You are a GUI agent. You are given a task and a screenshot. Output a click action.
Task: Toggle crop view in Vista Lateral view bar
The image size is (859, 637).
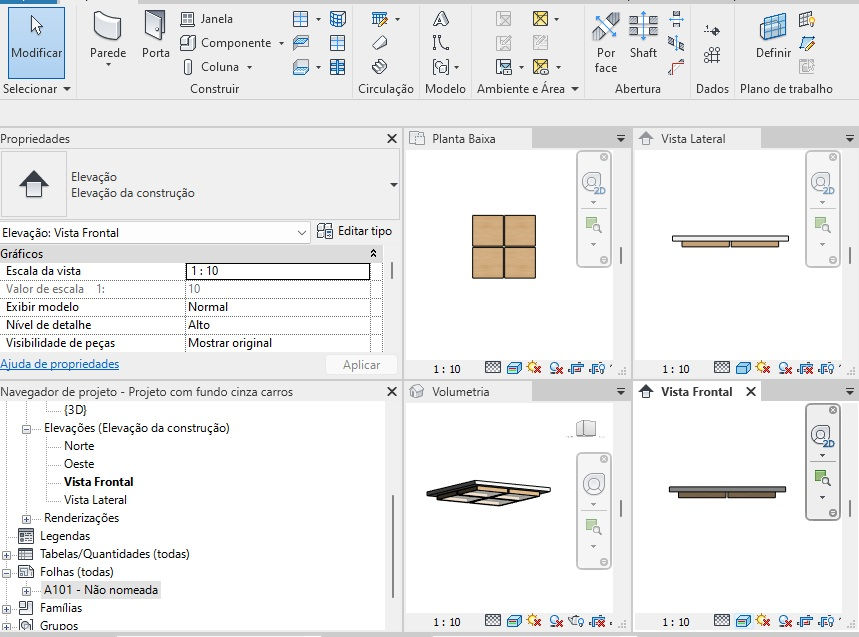coord(805,369)
